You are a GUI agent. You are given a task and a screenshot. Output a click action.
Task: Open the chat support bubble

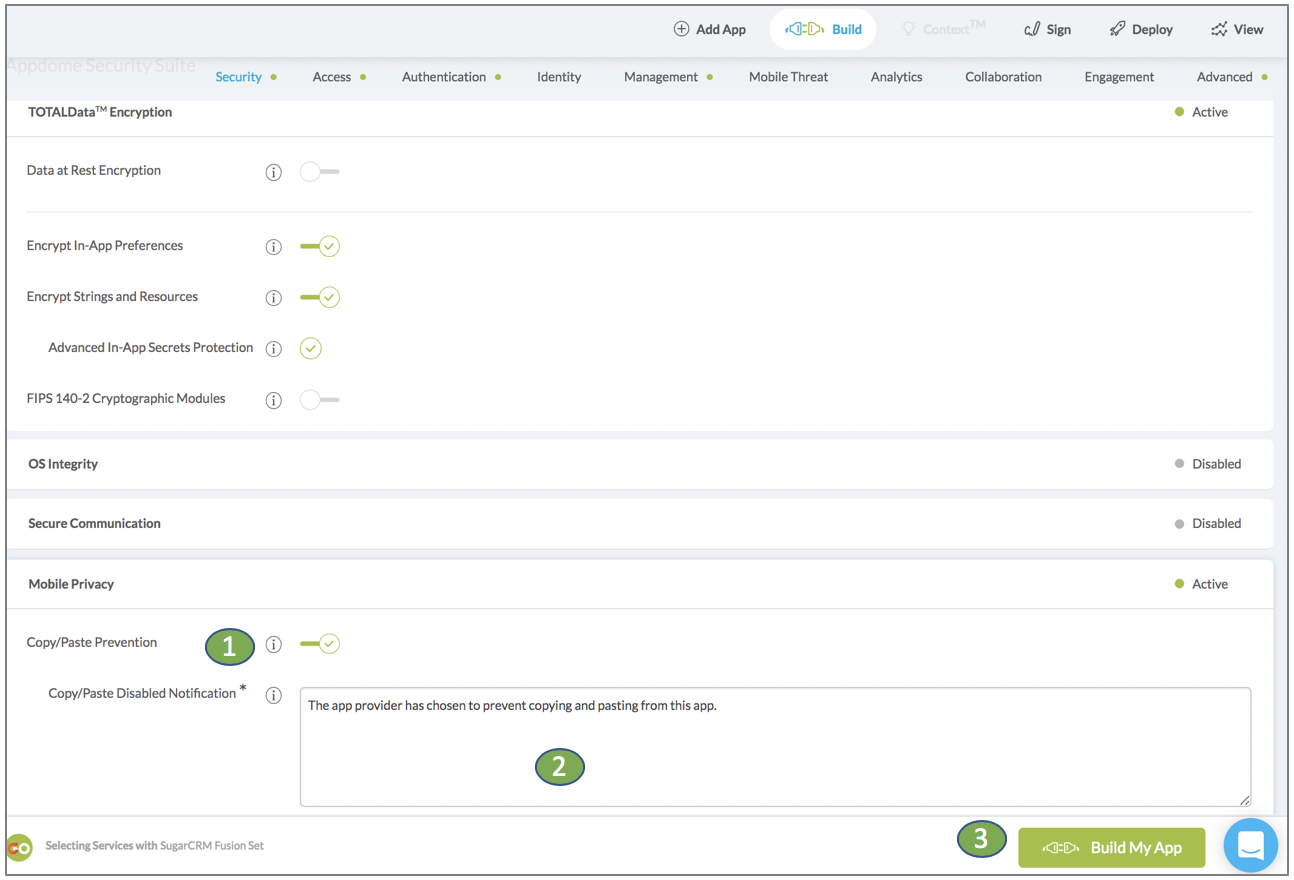[1250, 846]
